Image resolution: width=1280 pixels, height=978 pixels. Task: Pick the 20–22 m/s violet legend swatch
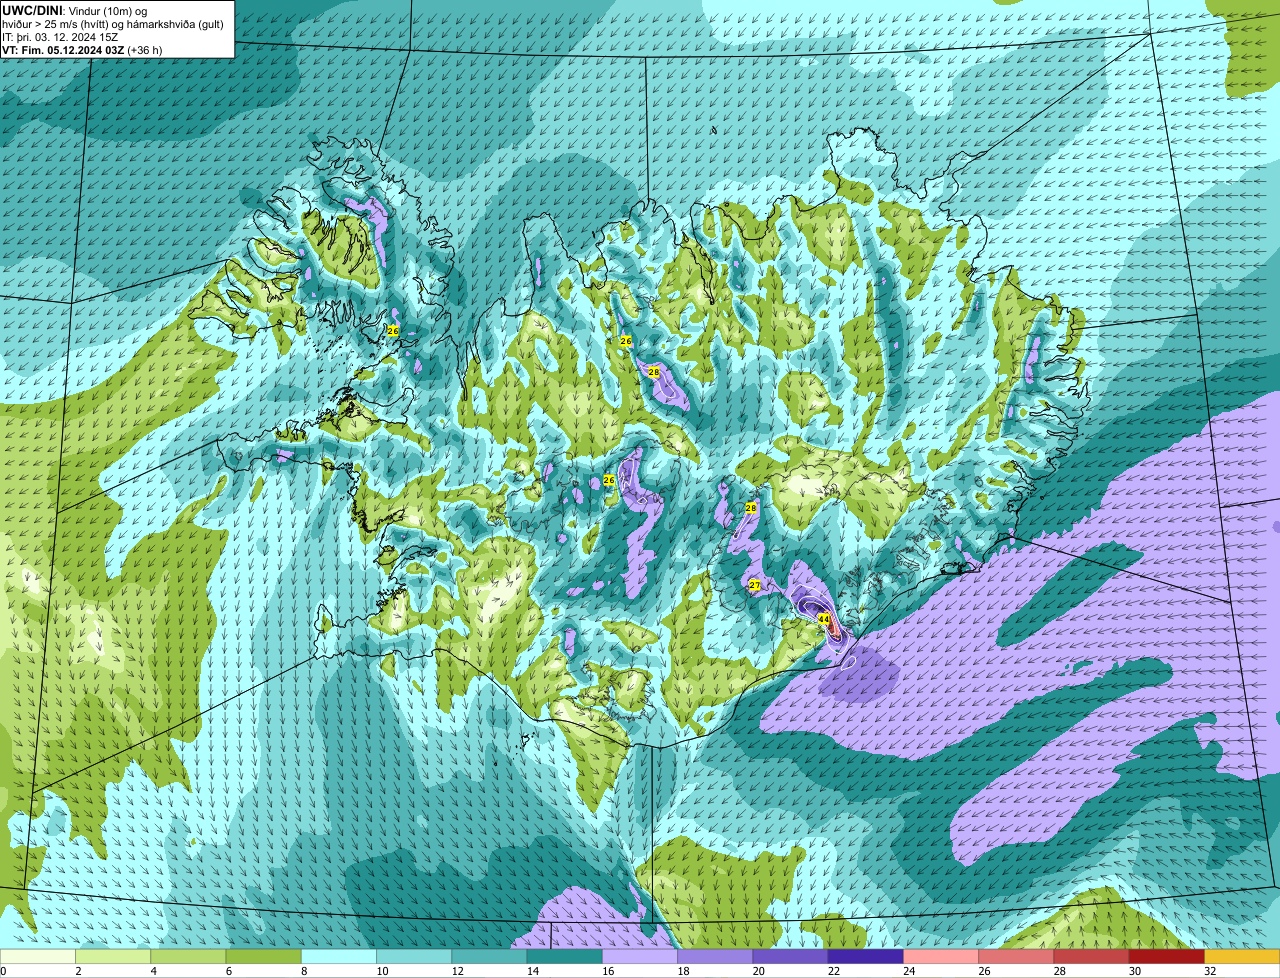click(x=790, y=956)
